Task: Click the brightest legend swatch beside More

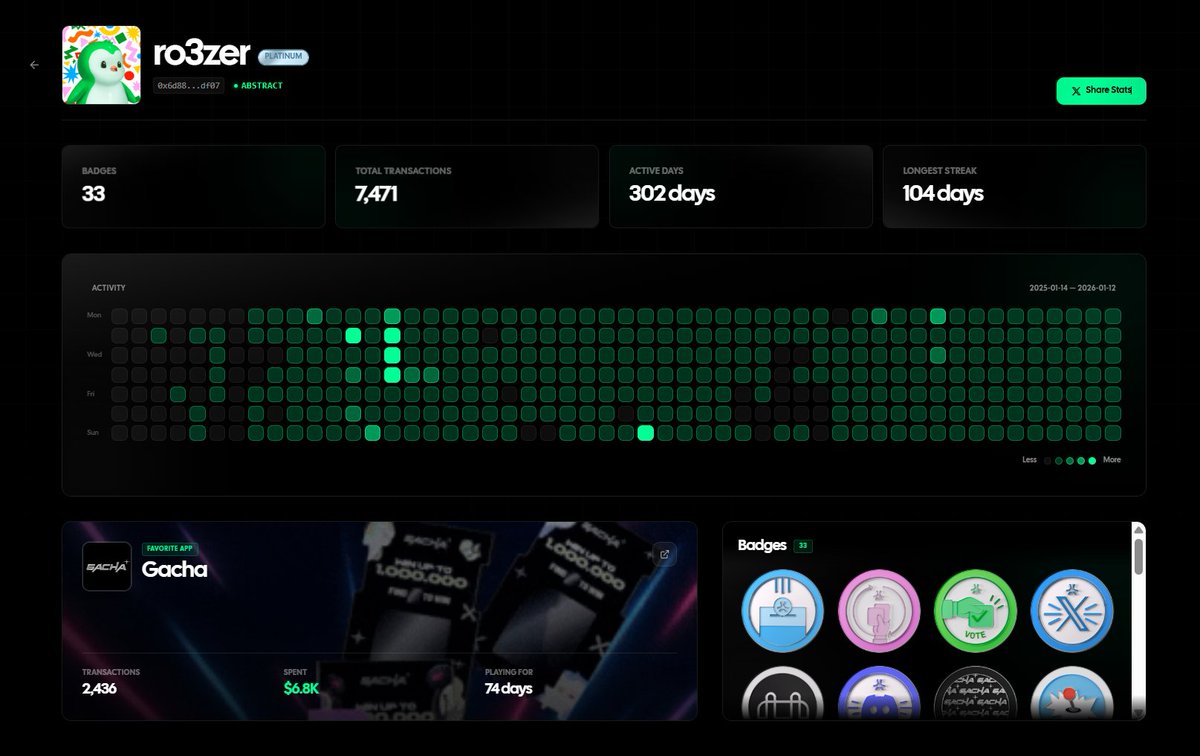Action: [1092, 461]
